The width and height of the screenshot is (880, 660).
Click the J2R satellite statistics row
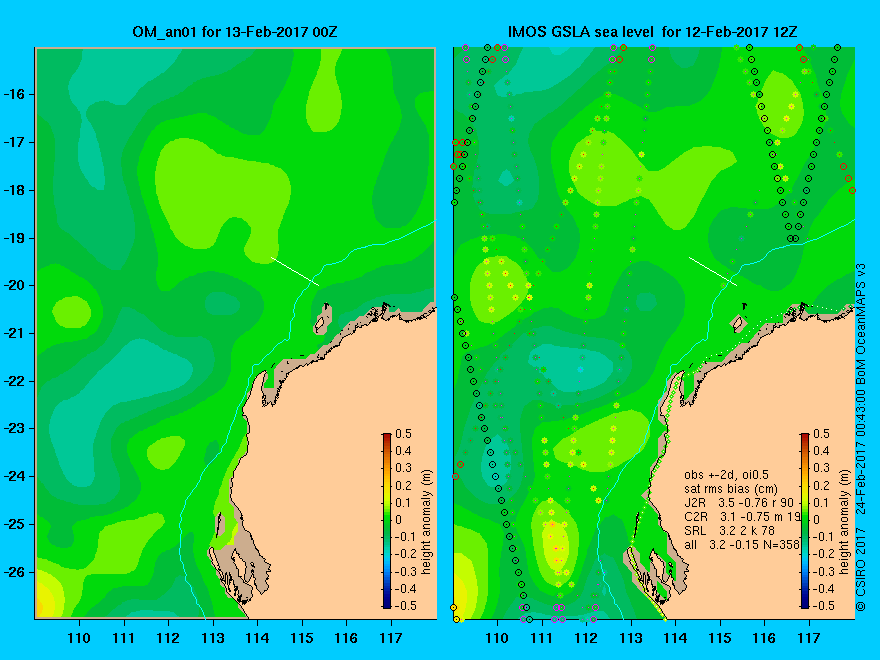click(739, 503)
